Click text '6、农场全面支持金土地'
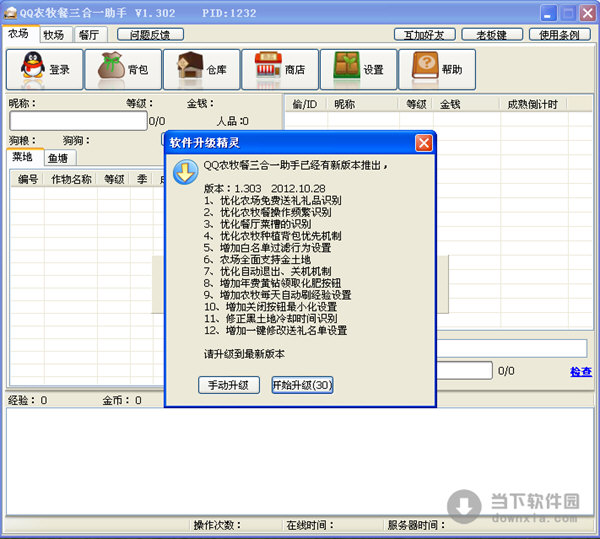 (257, 259)
